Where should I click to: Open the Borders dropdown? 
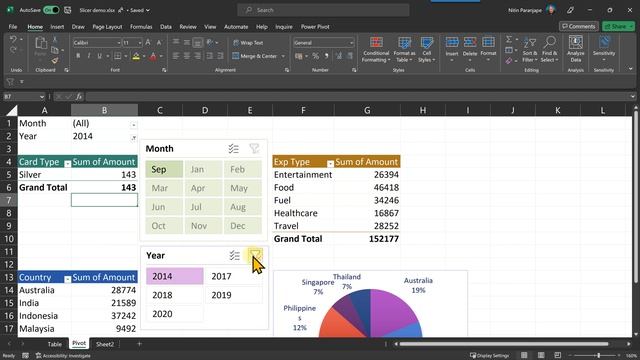(125, 56)
